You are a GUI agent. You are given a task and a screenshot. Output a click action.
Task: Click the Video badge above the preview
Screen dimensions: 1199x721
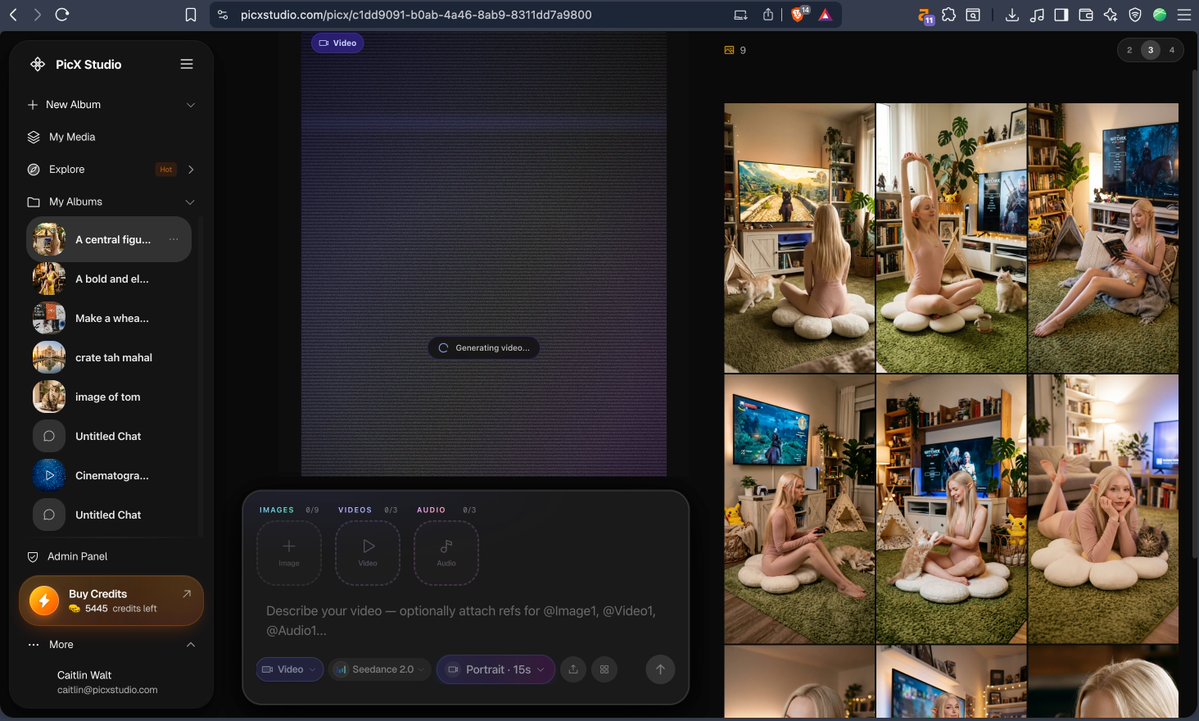(337, 43)
